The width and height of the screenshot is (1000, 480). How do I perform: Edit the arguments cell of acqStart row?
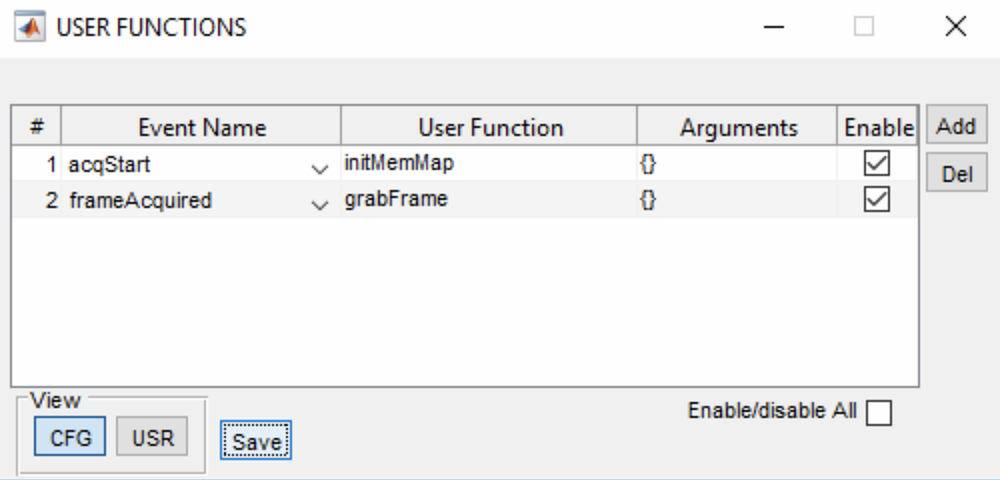(737, 164)
